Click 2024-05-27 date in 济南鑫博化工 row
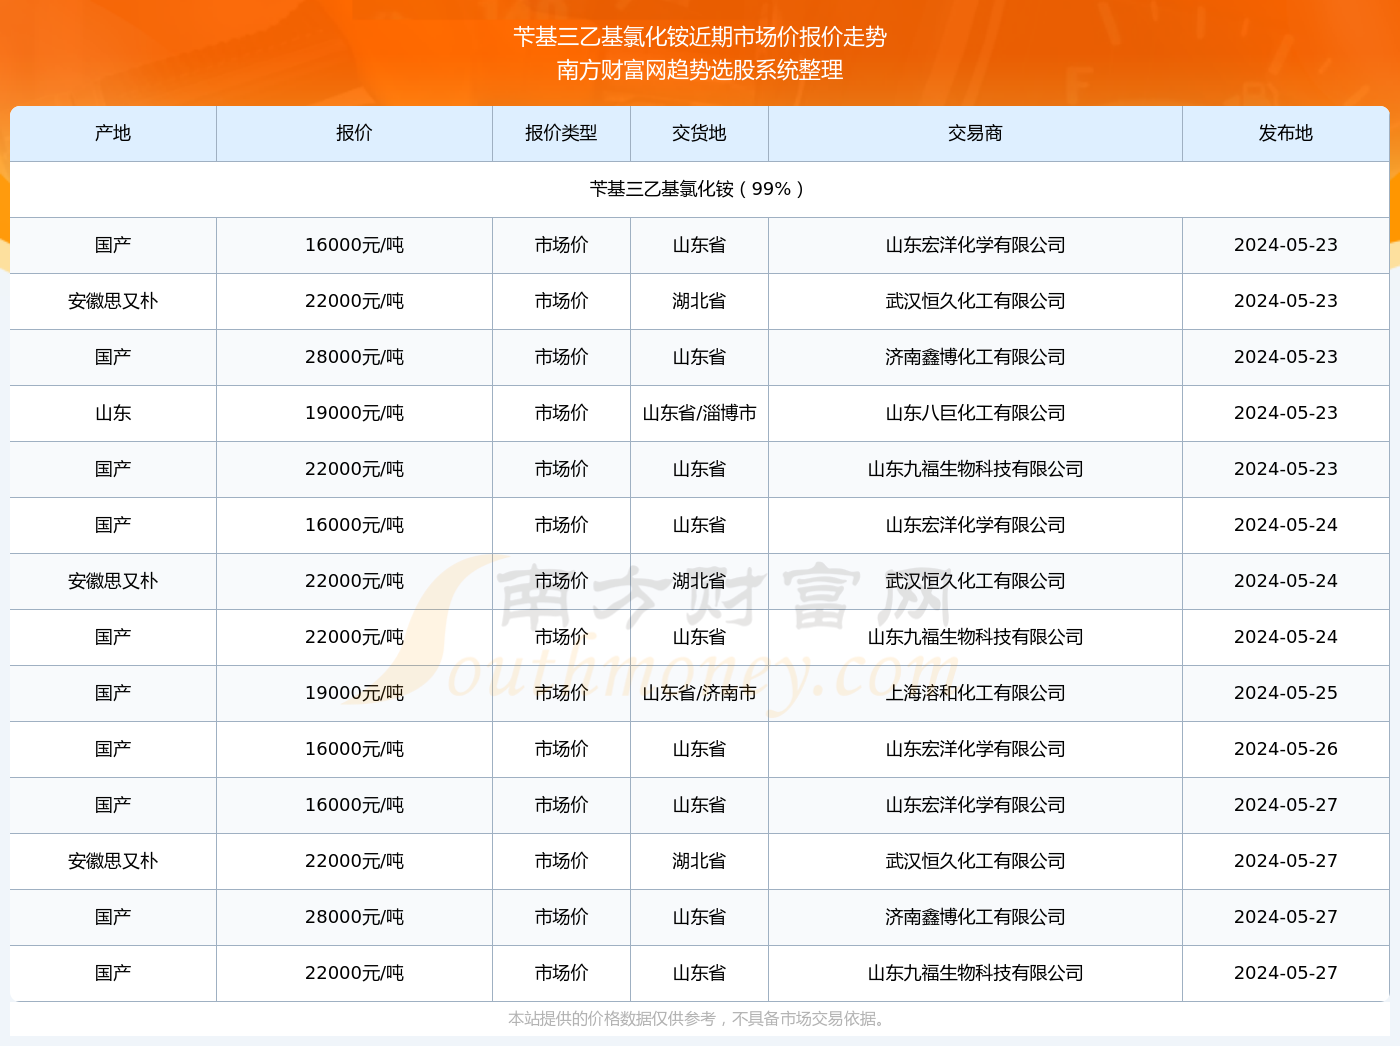 pos(1285,917)
